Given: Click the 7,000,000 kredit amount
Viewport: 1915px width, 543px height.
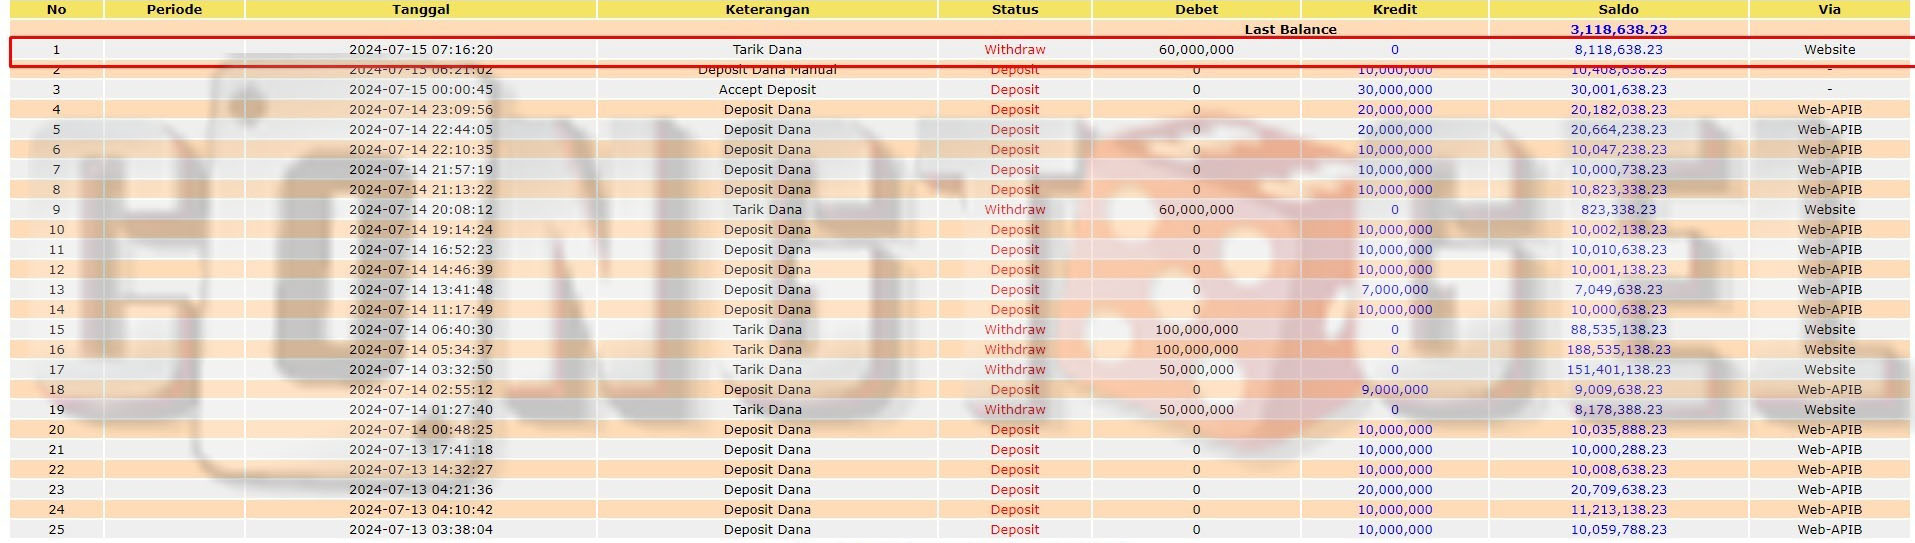Looking at the screenshot, I should tap(1394, 290).
